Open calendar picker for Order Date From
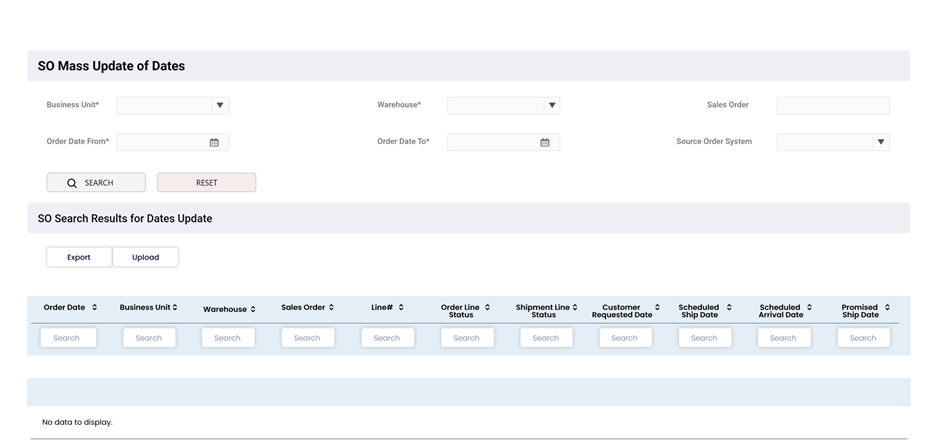This screenshot has height=444, width=936. point(214,142)
